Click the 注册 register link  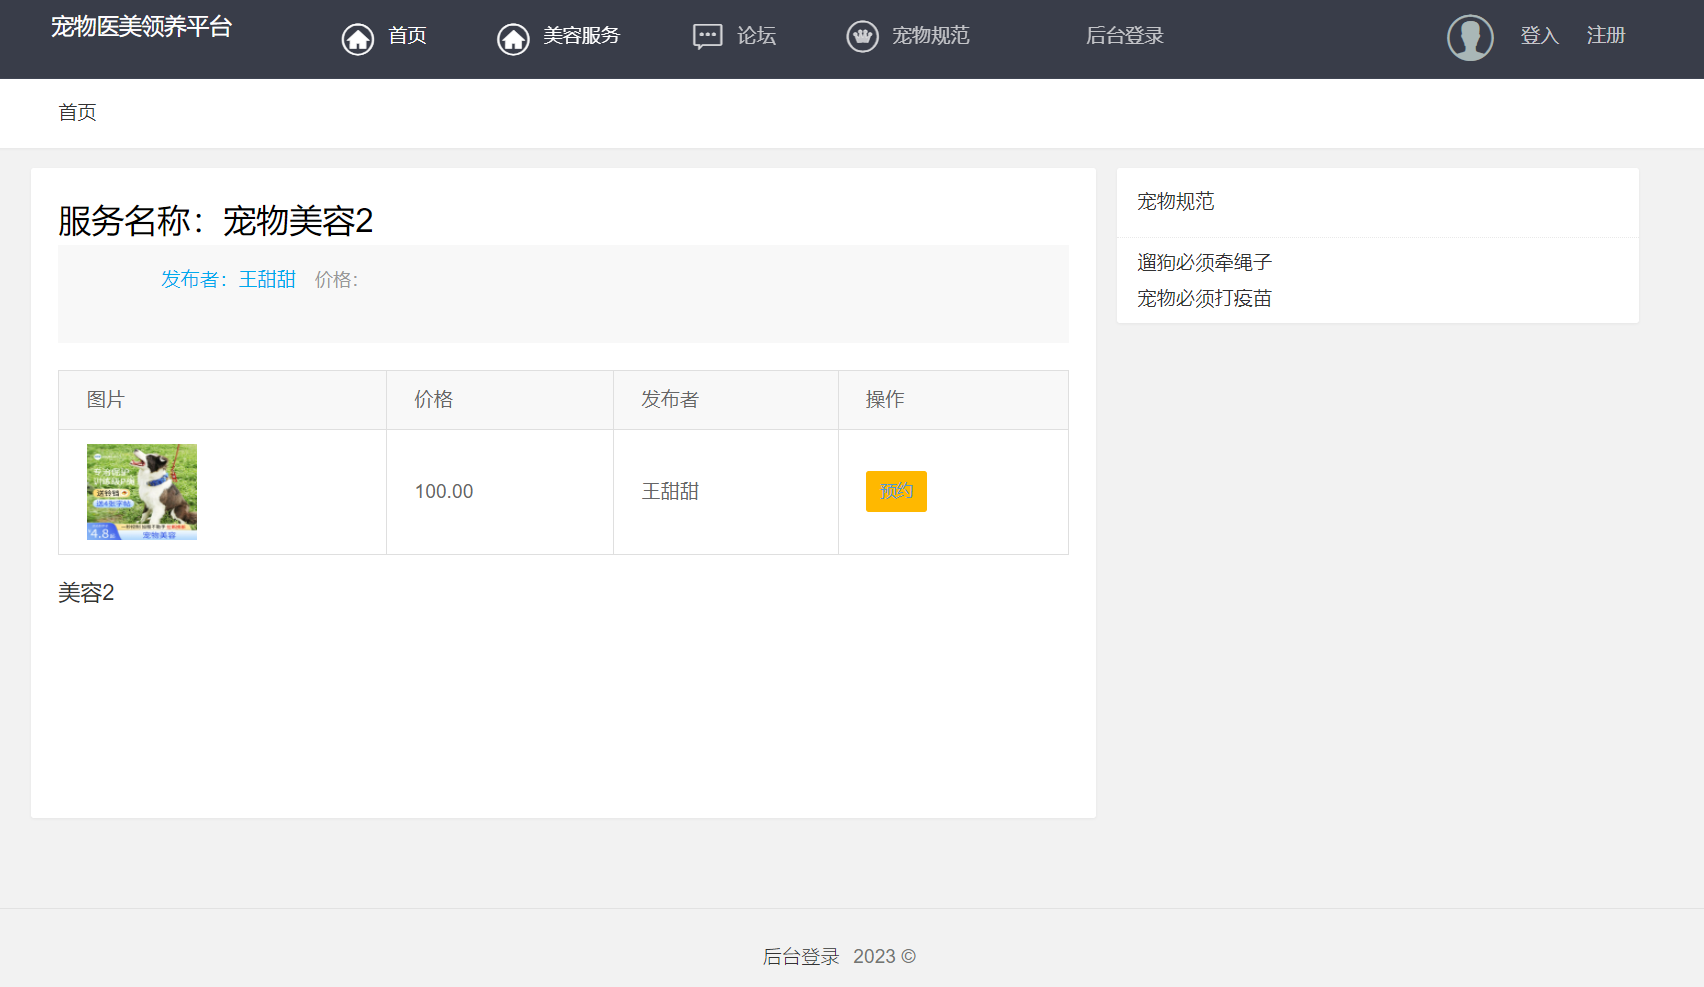1605,36
